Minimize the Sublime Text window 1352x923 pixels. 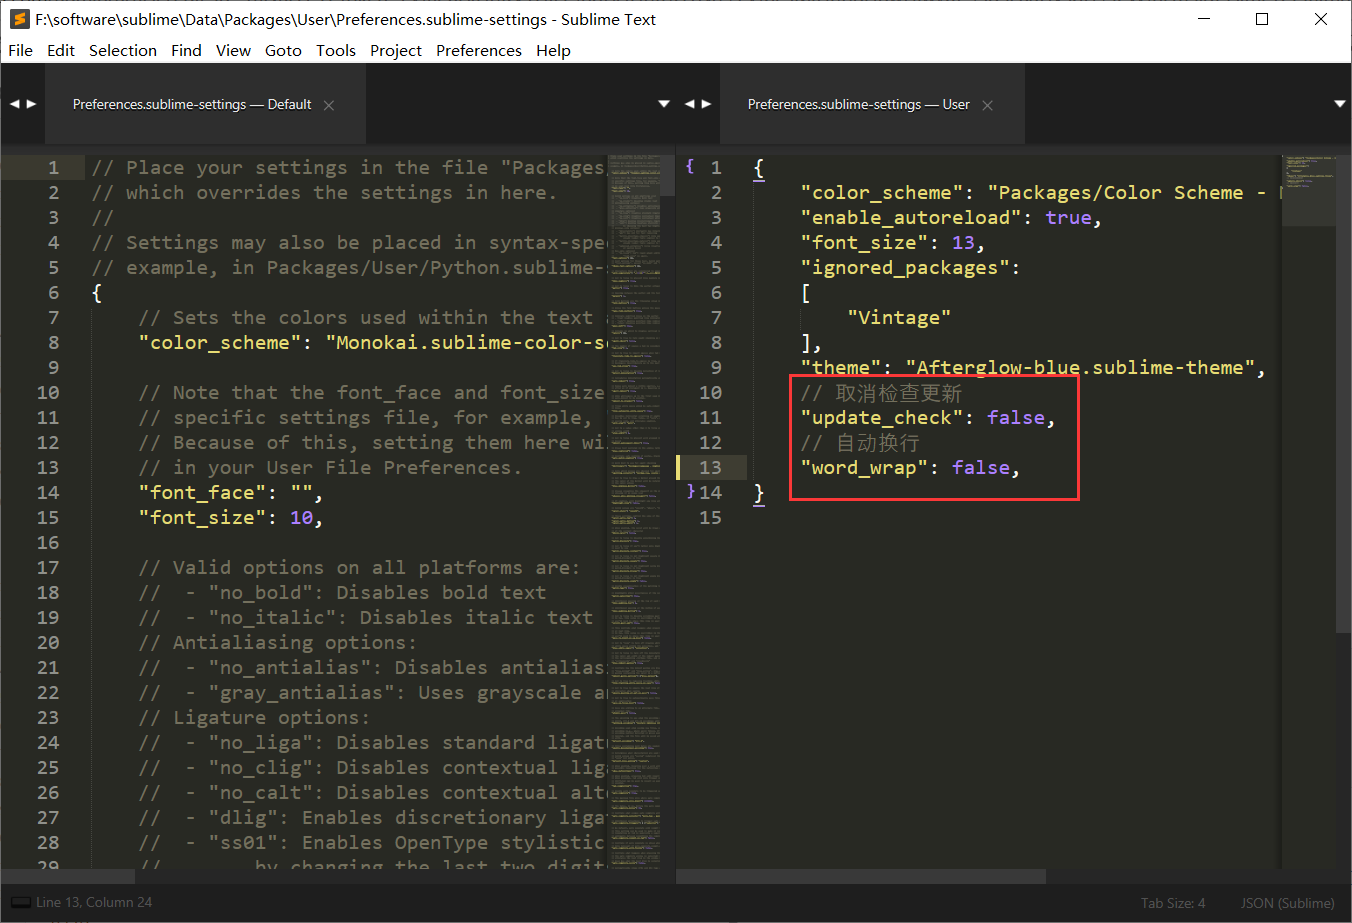(x=1204, y=19)
